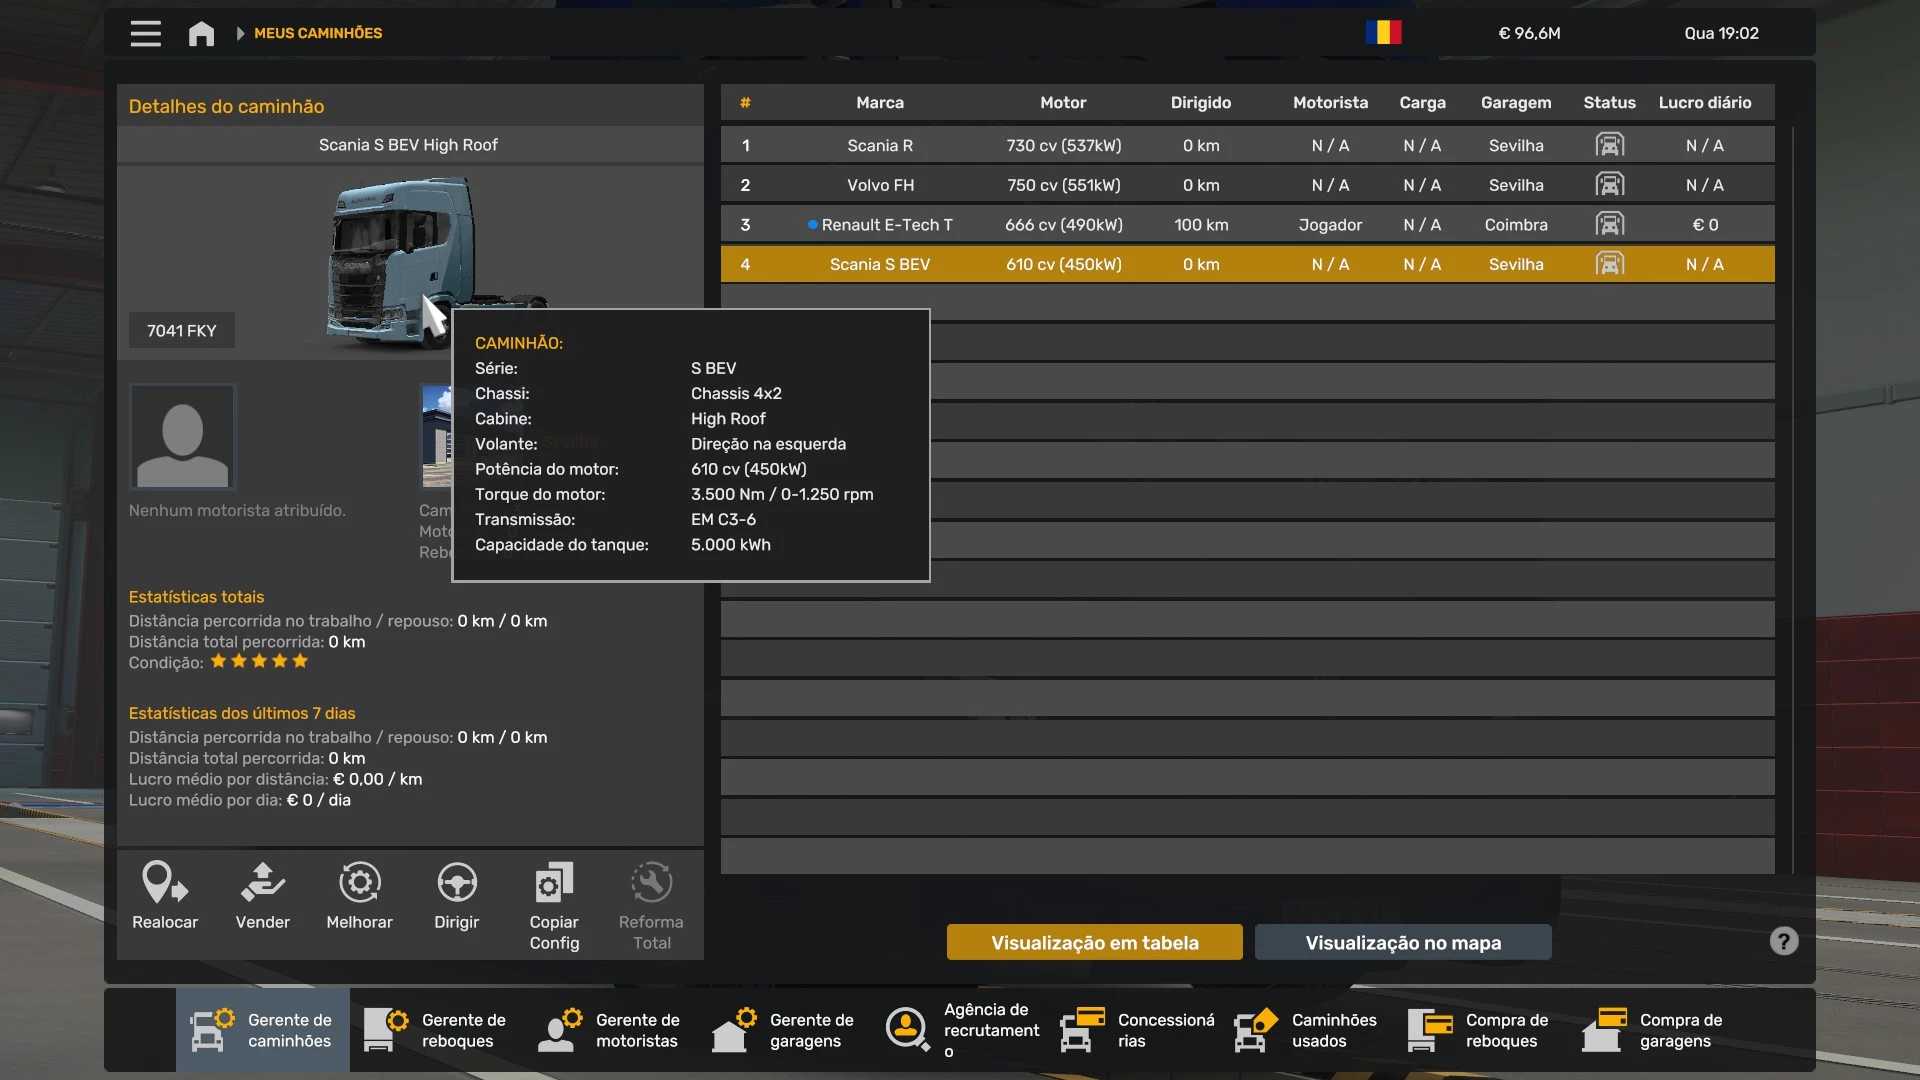Open Agência de recrutamento
Image resolution: width=1920 pixels, height=1080 pixels.
point(962,1030)
